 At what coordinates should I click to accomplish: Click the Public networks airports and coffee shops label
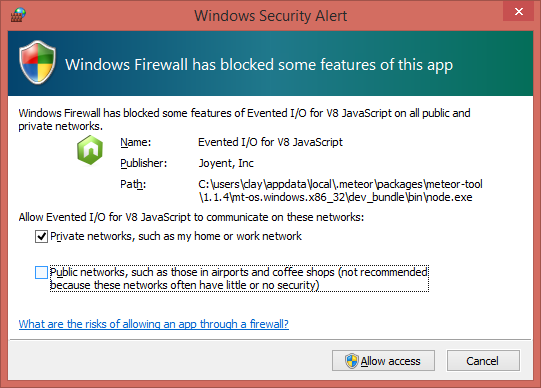[x=239, y=279]
